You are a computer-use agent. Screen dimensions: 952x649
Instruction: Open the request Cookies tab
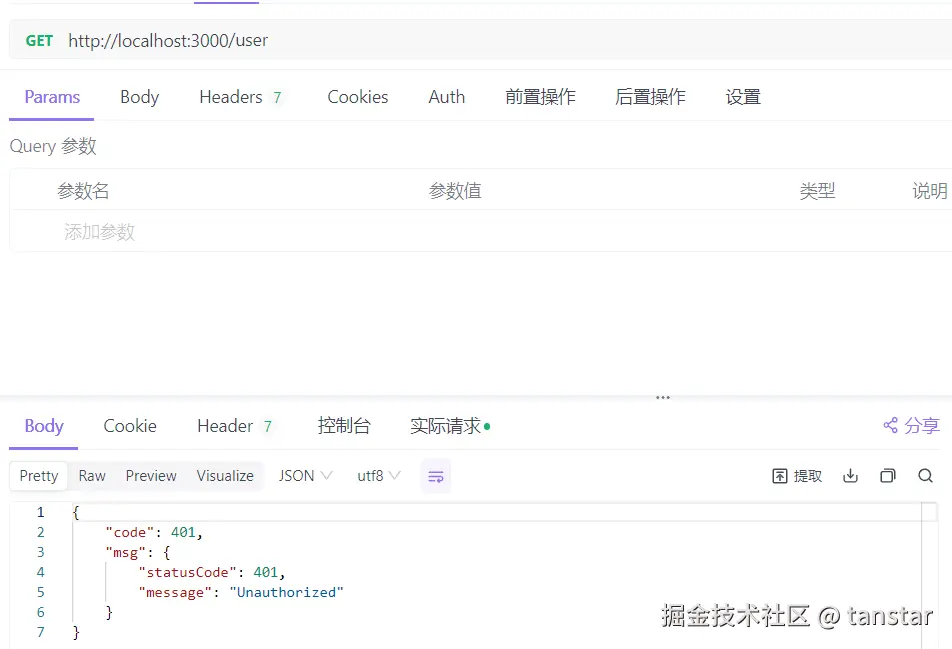(x=358, y=97)
